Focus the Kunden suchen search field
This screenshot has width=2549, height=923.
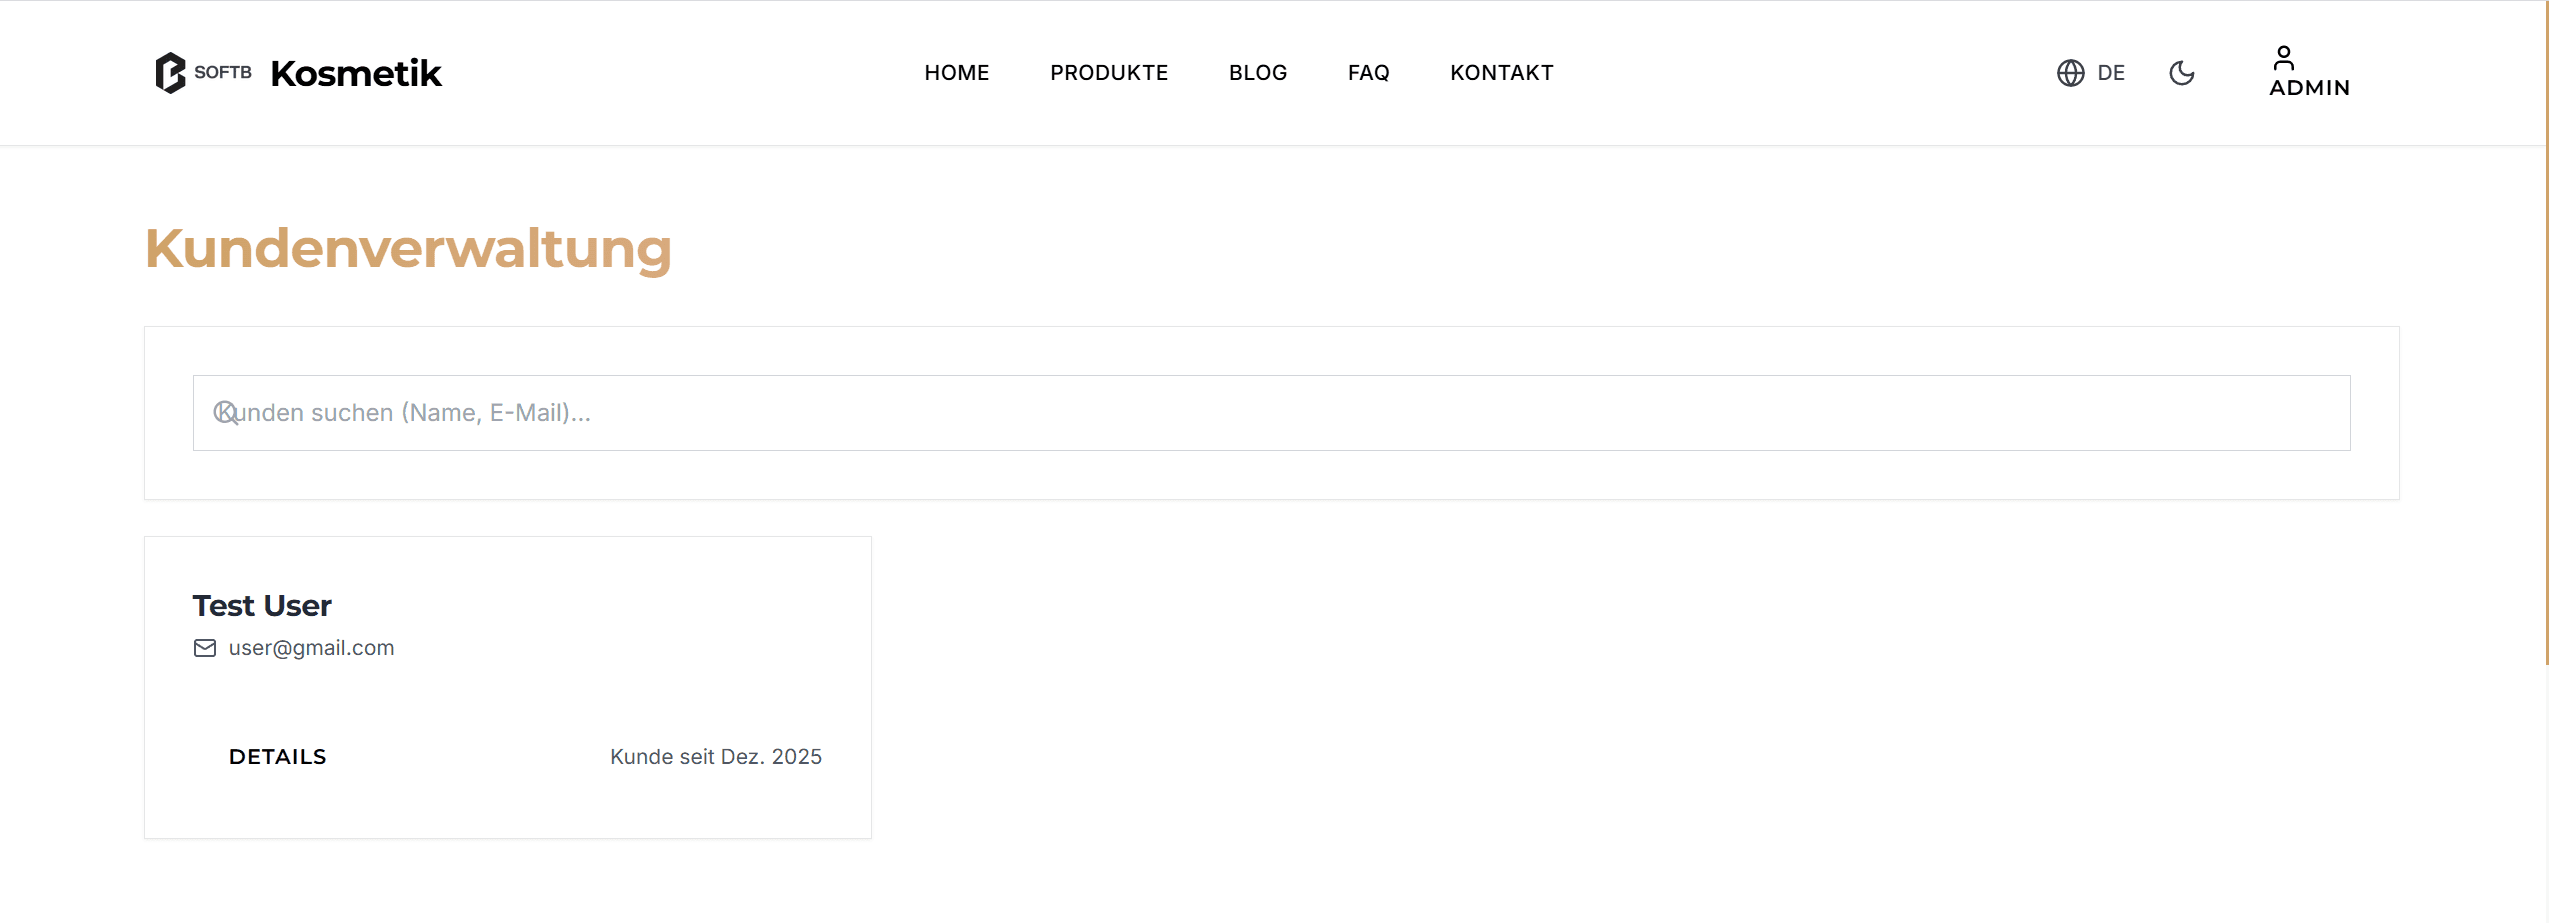pos(1270,413)
